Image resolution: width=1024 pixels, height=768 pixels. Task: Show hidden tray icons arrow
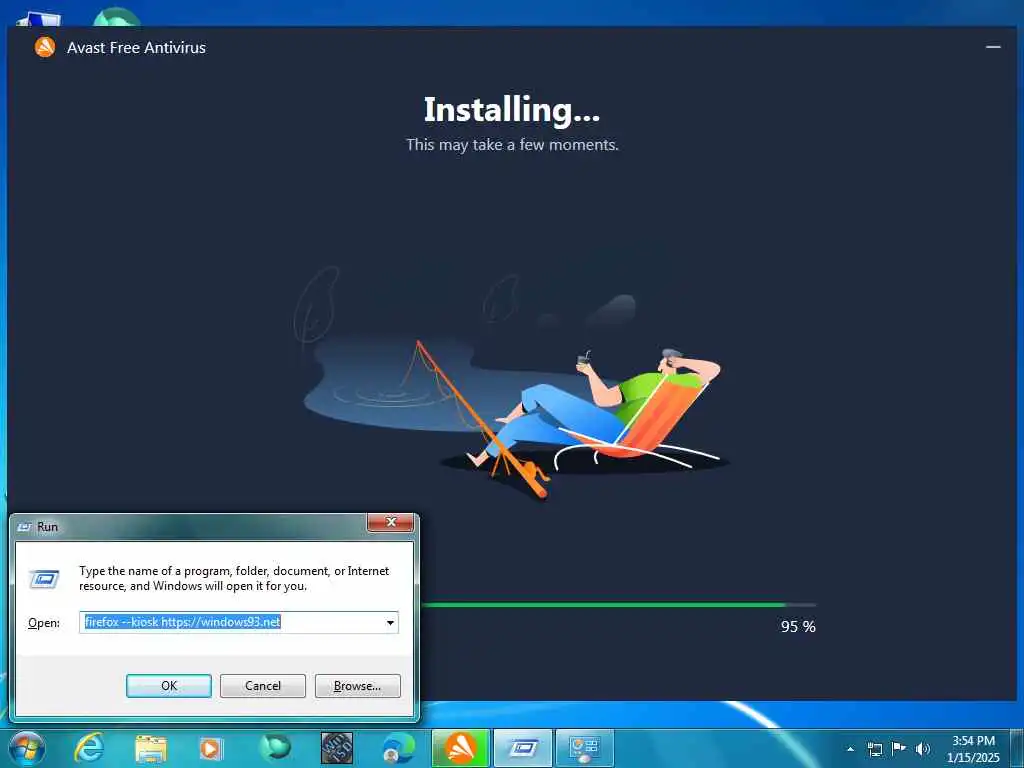click(850, 749)
